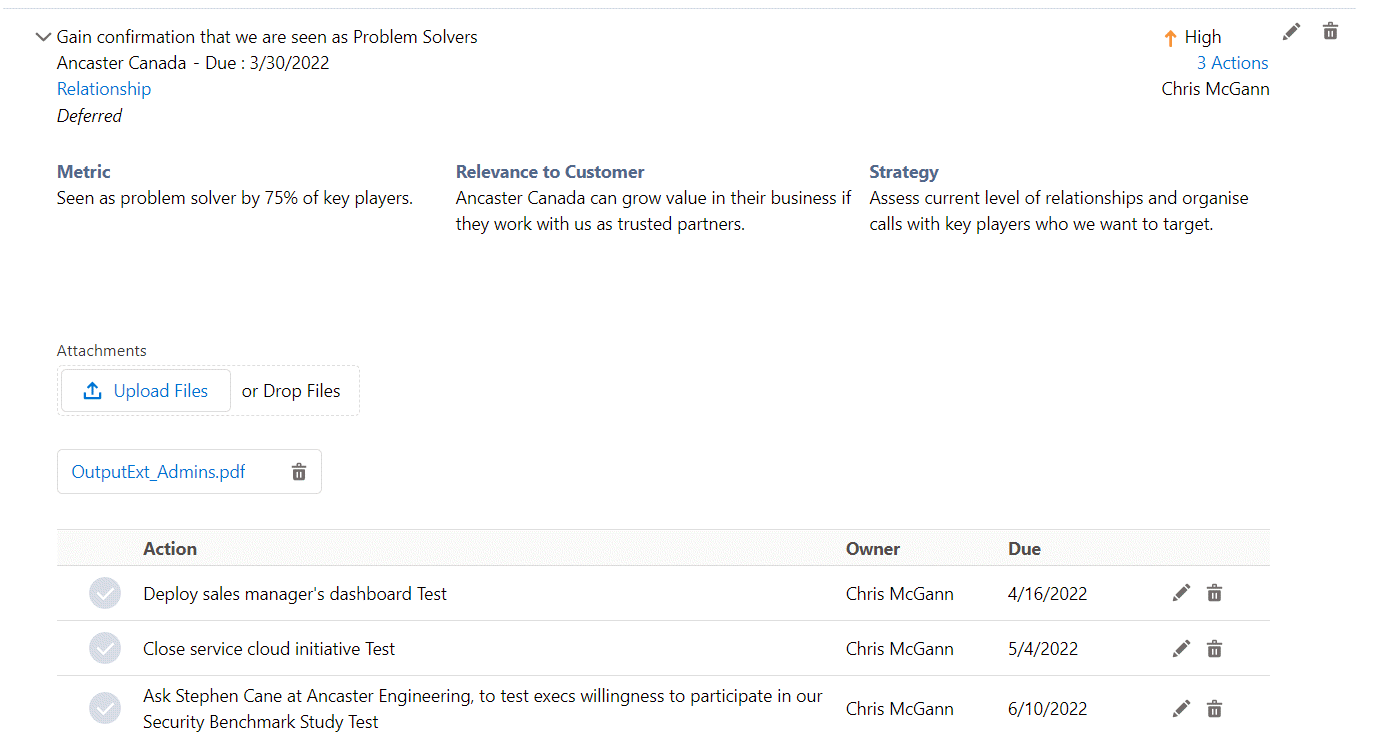The height and width of the screenshot is (736, 1383).
Task: Open the OutputExt_Admins.pdf attachment
Action: pos(158,472)
